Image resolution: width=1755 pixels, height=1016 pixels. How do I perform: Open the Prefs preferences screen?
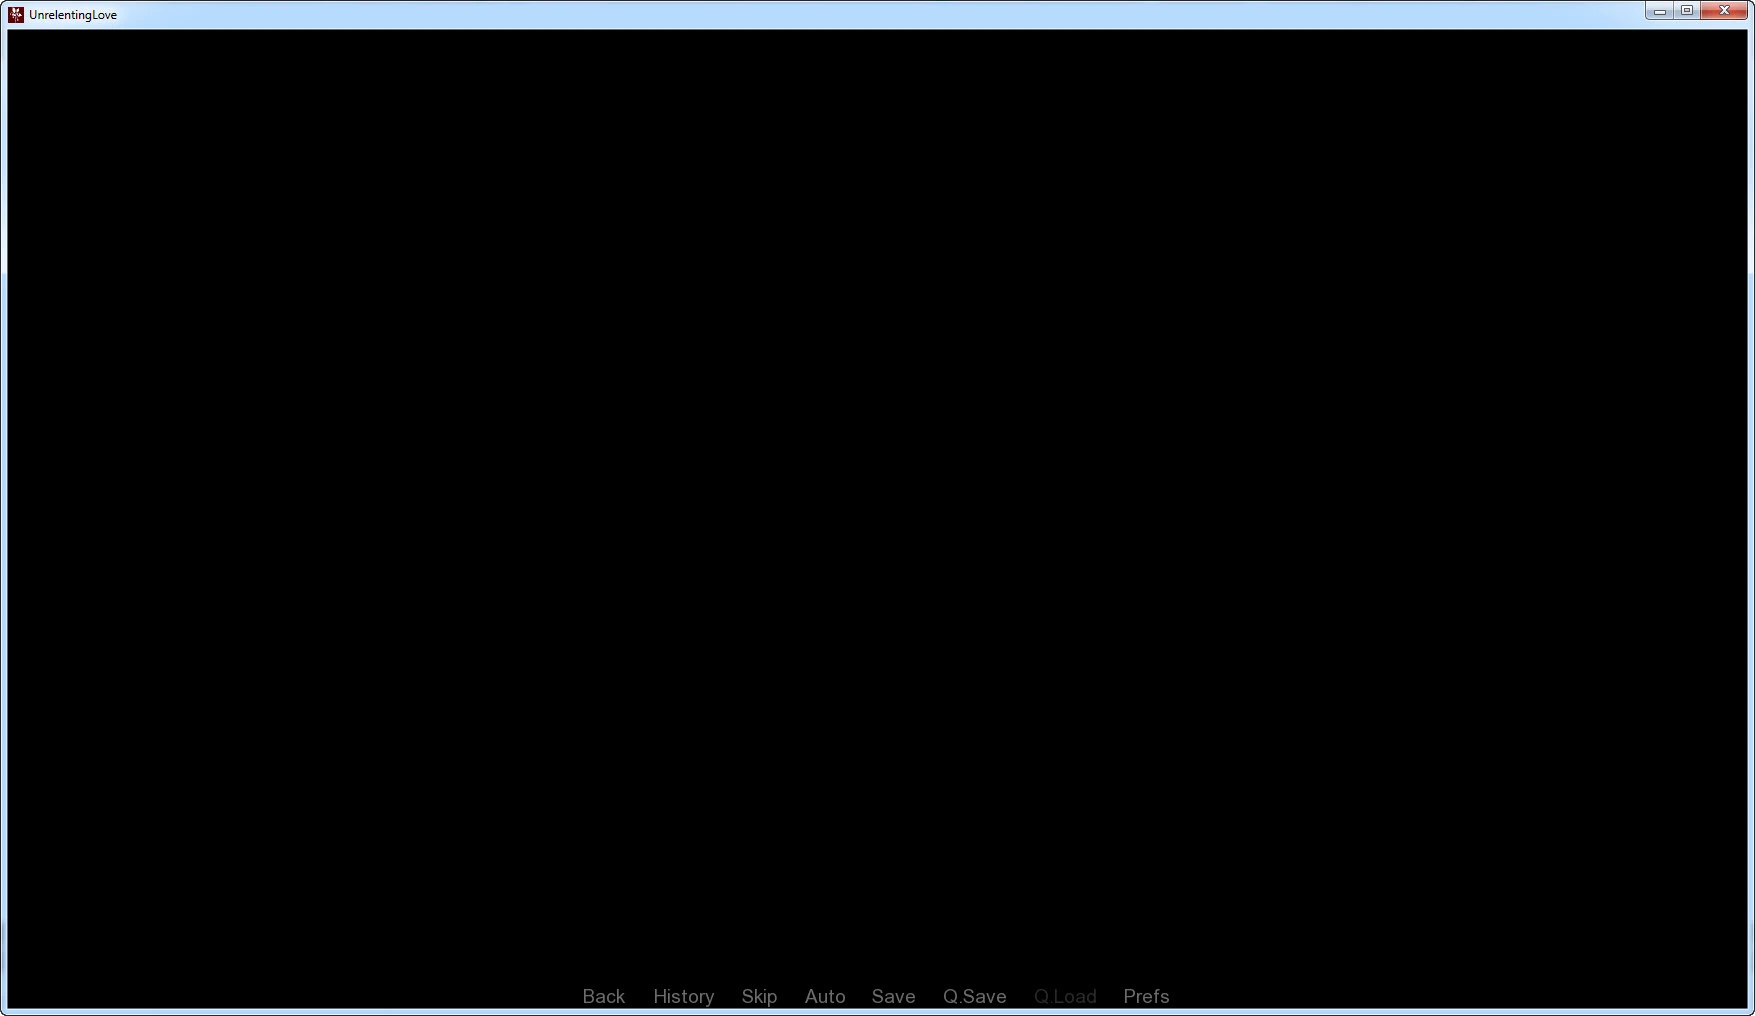pyautogui.click(x=1146, y=996)
